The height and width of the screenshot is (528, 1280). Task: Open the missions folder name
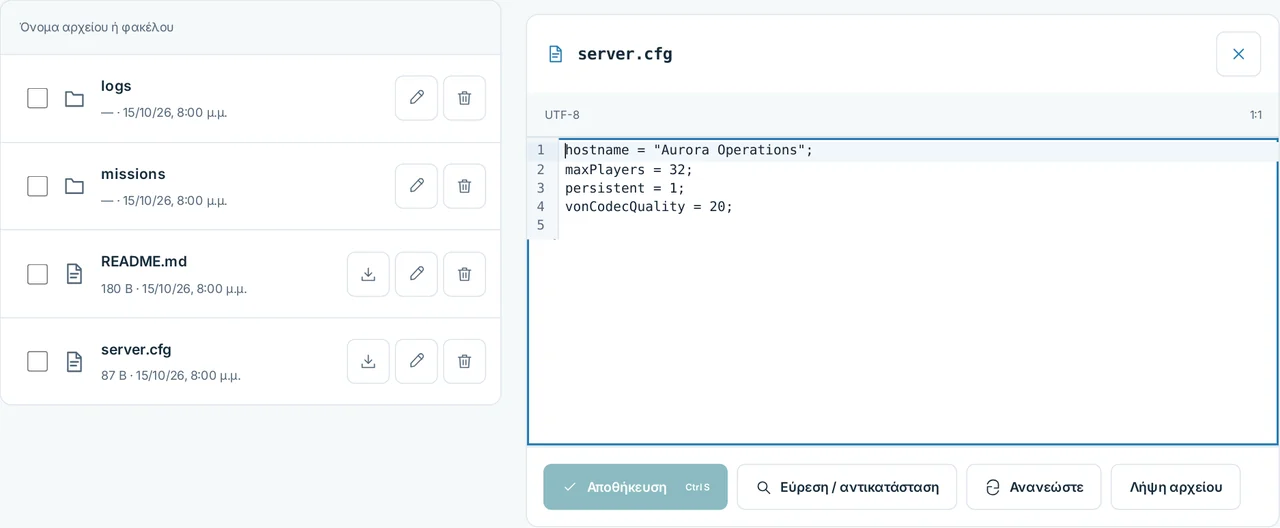click(x=133, y=174)
